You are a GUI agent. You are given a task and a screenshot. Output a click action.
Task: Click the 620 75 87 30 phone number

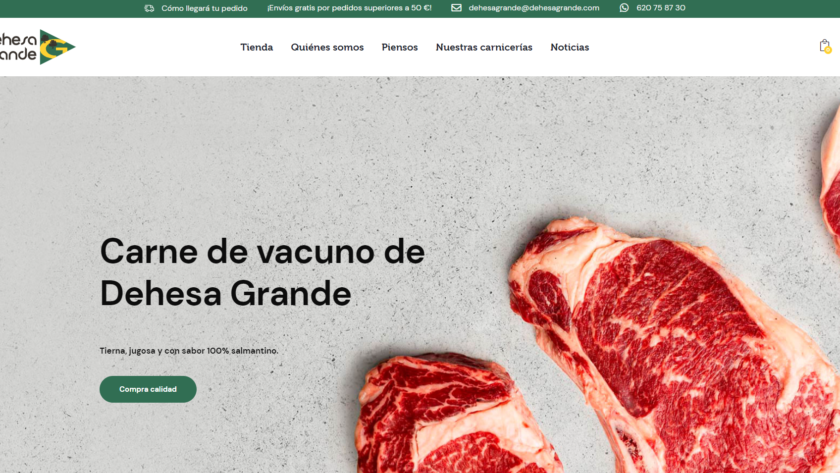661,7
